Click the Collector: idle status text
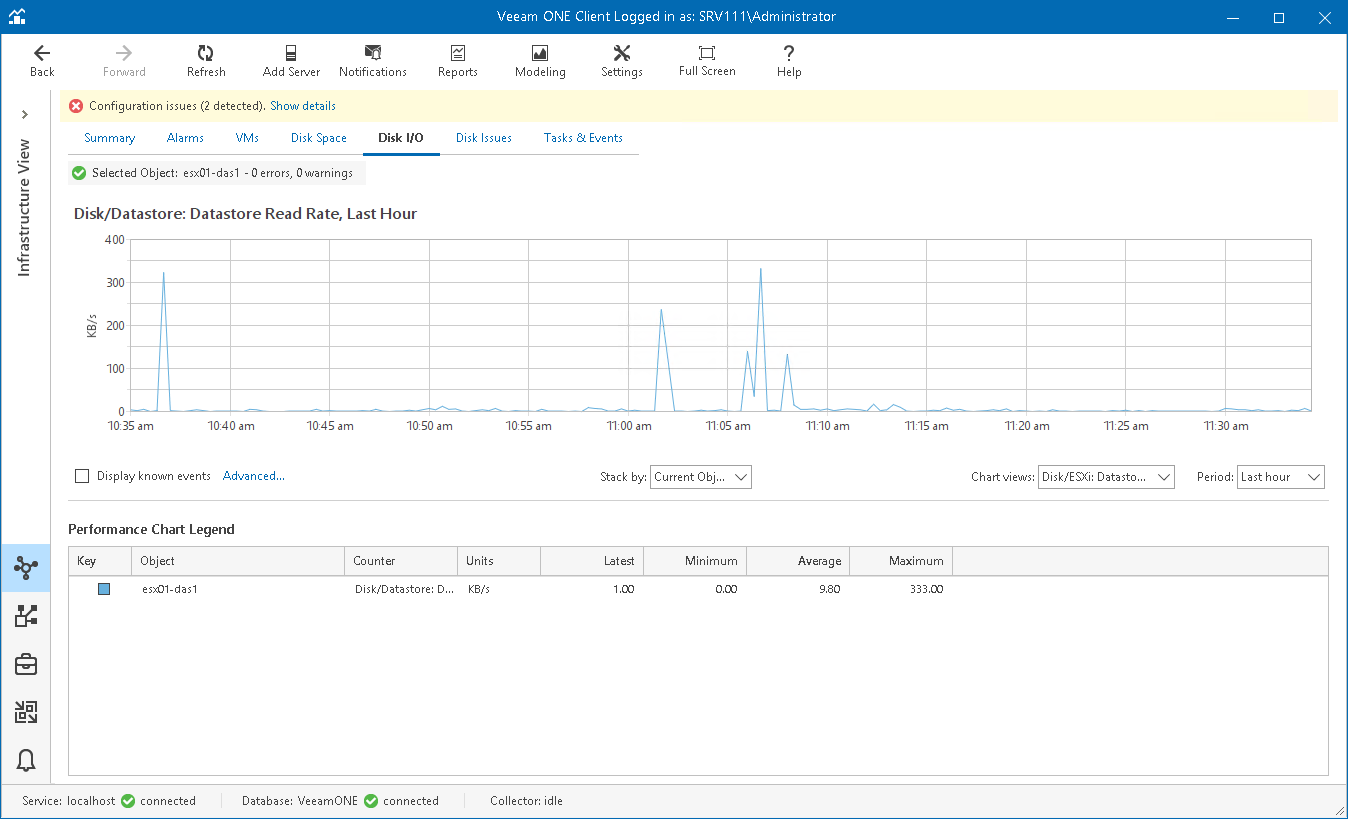This screenshot has width=1348, height=819. [x=526, y=801]
